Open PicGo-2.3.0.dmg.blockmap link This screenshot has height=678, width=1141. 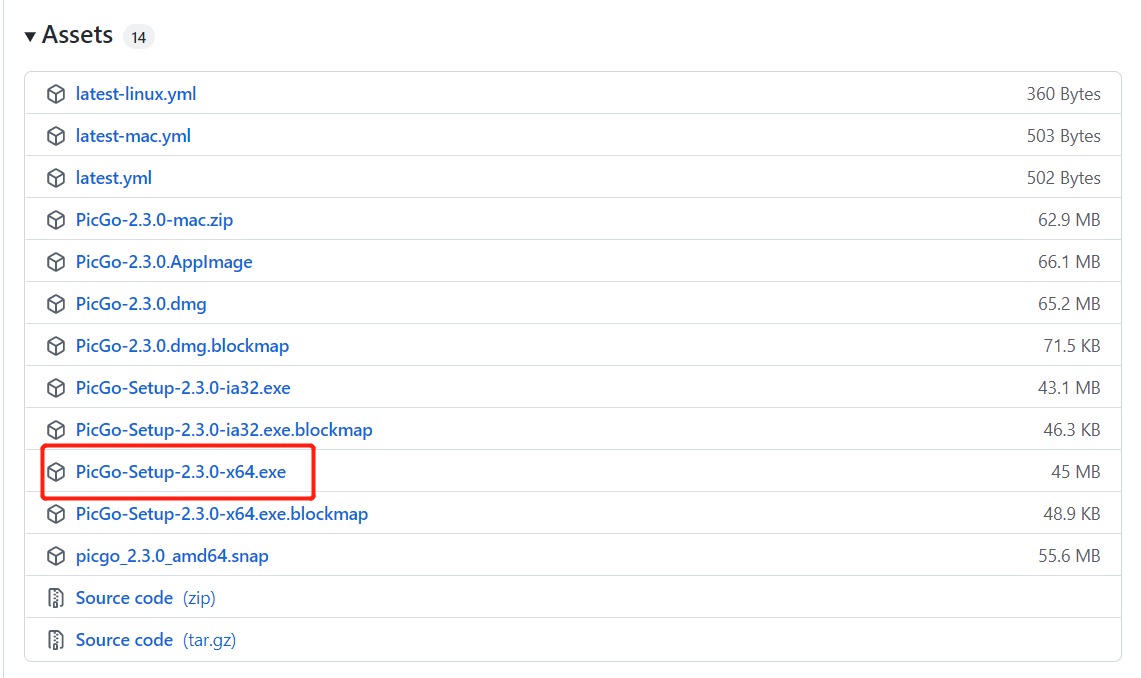(182, 346)
